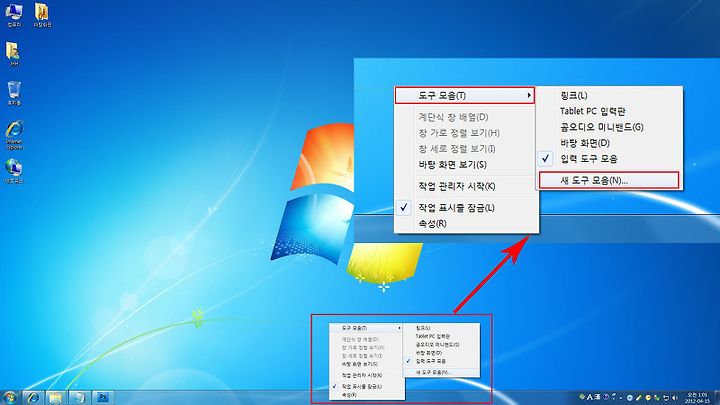Screen dimensions: 720x405
Task: Click 창 가로 정렬 보기(H) in enlarged menu
Action: tap(465, 133)
